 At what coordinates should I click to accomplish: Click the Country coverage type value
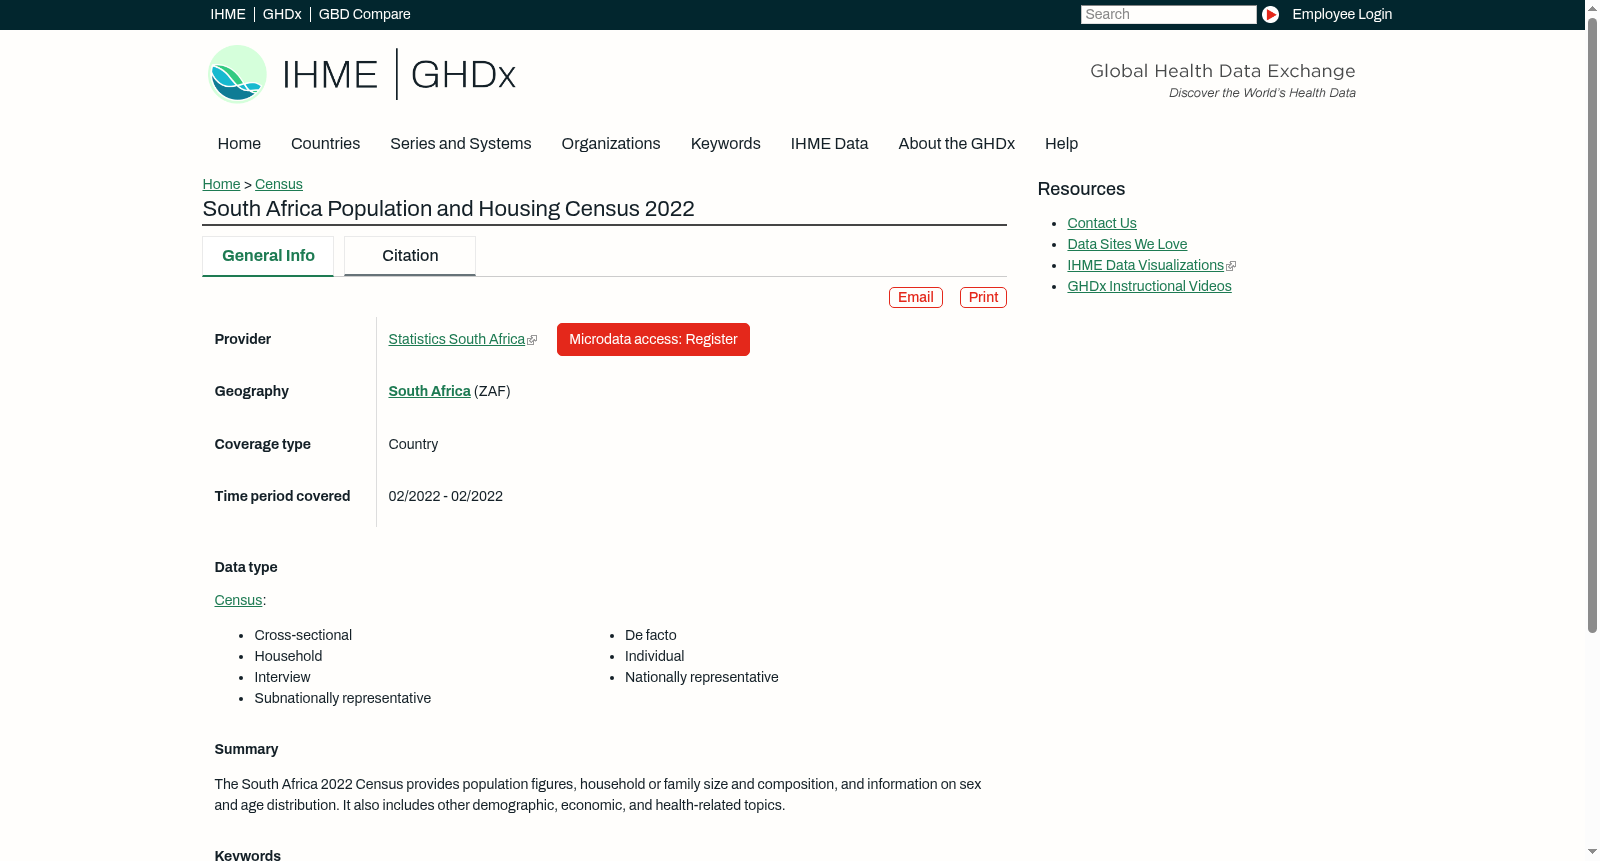413,444
